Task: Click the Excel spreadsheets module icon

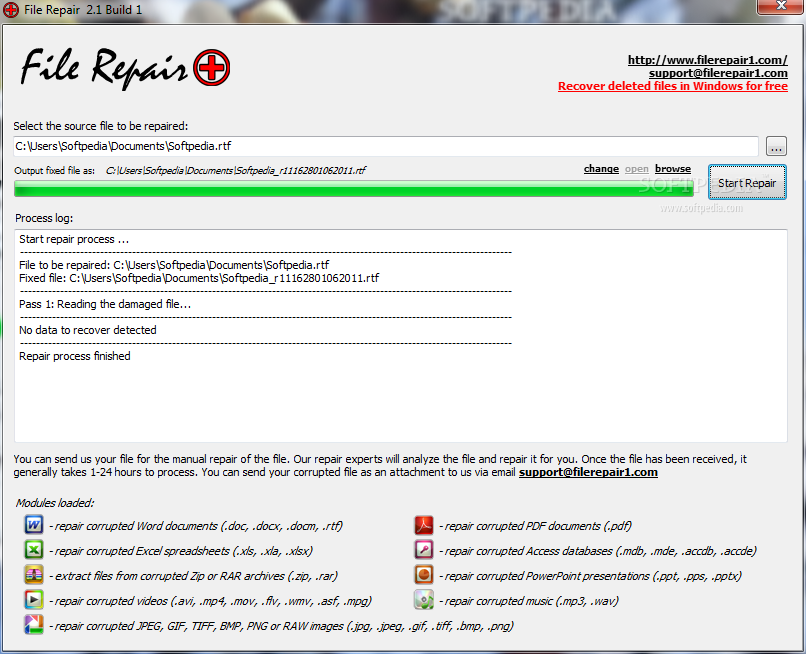Action: click(x=34, y=550)
